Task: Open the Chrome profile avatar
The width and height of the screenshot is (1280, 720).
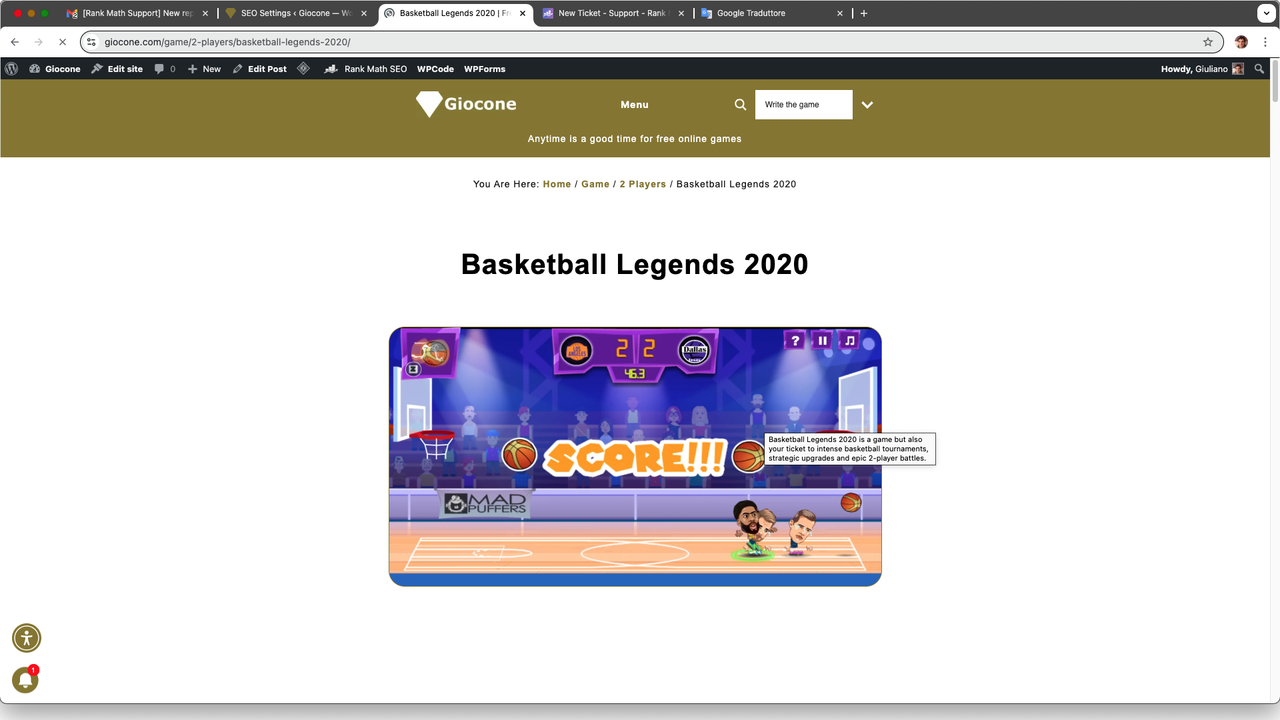Action: pyautogui.click(x=1241, y=42)
